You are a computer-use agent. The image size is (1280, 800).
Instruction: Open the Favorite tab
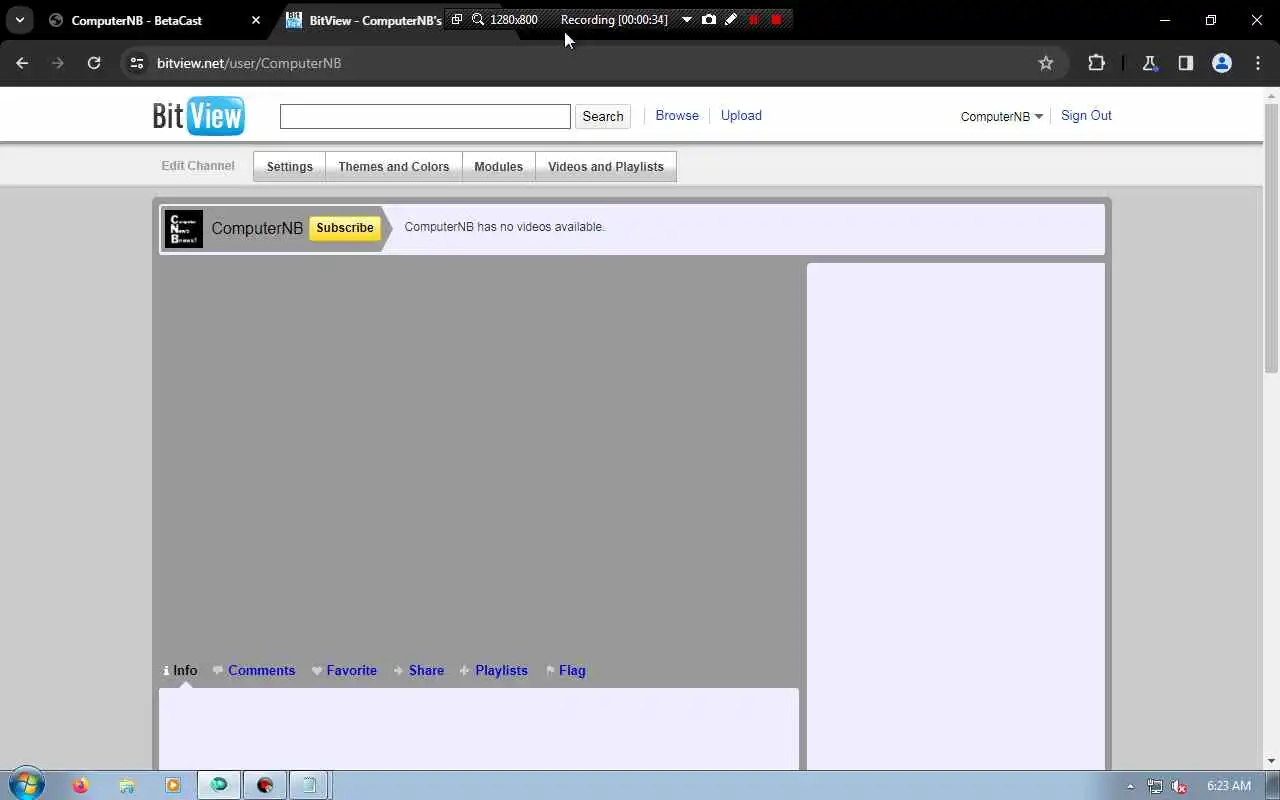coord(345,671)
